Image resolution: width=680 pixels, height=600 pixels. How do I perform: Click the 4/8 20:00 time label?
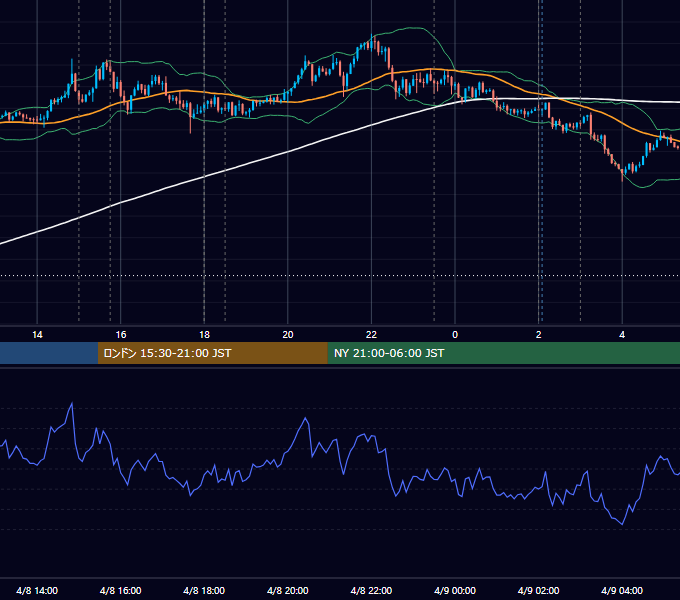(288, 590)
